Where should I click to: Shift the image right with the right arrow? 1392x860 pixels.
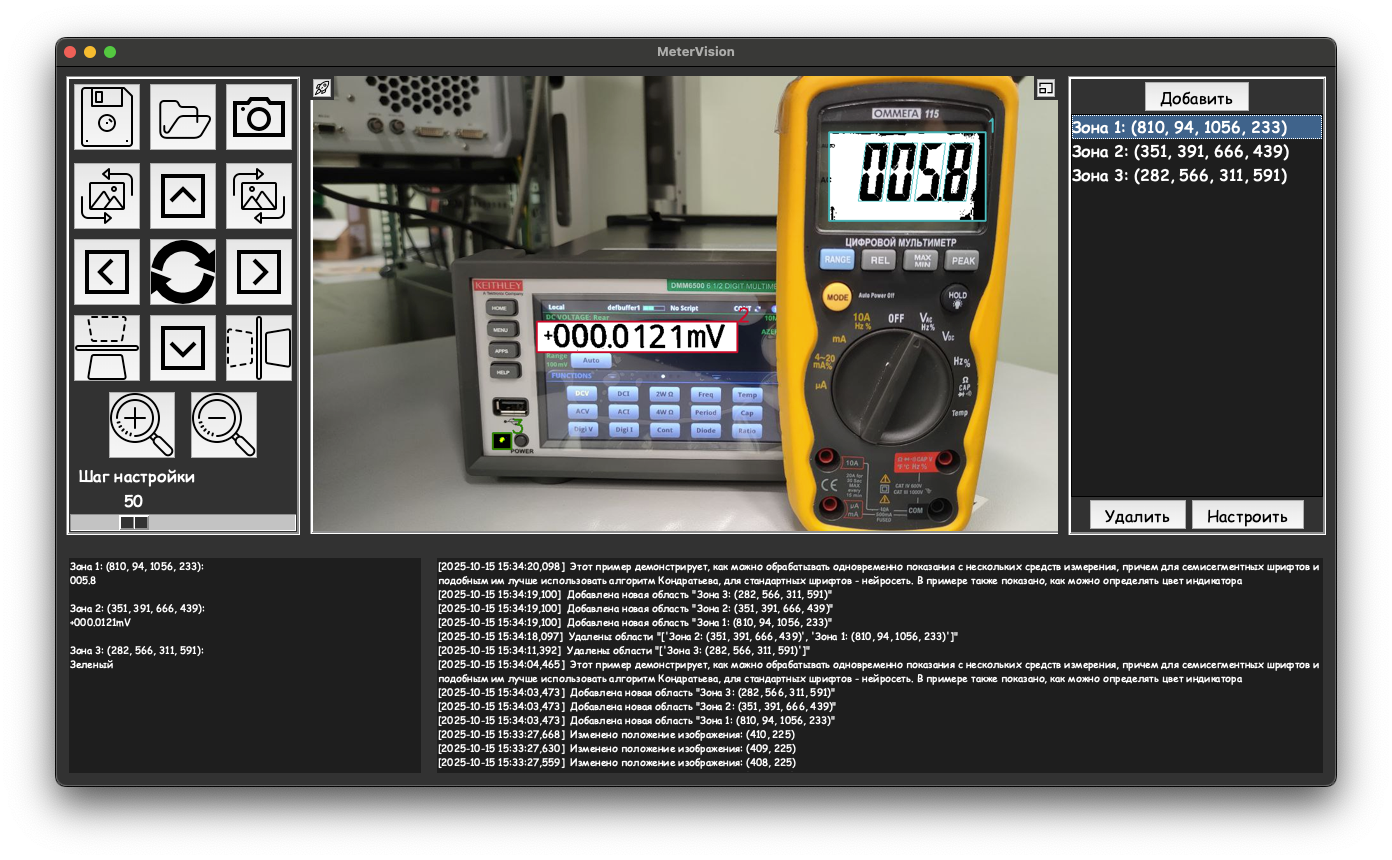click(259, 271)
